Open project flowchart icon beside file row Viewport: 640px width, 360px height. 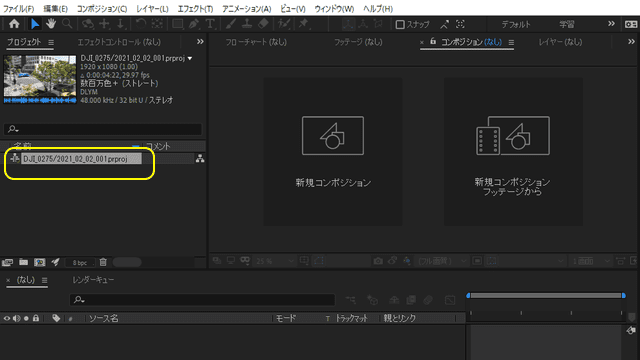pos(200,159)
